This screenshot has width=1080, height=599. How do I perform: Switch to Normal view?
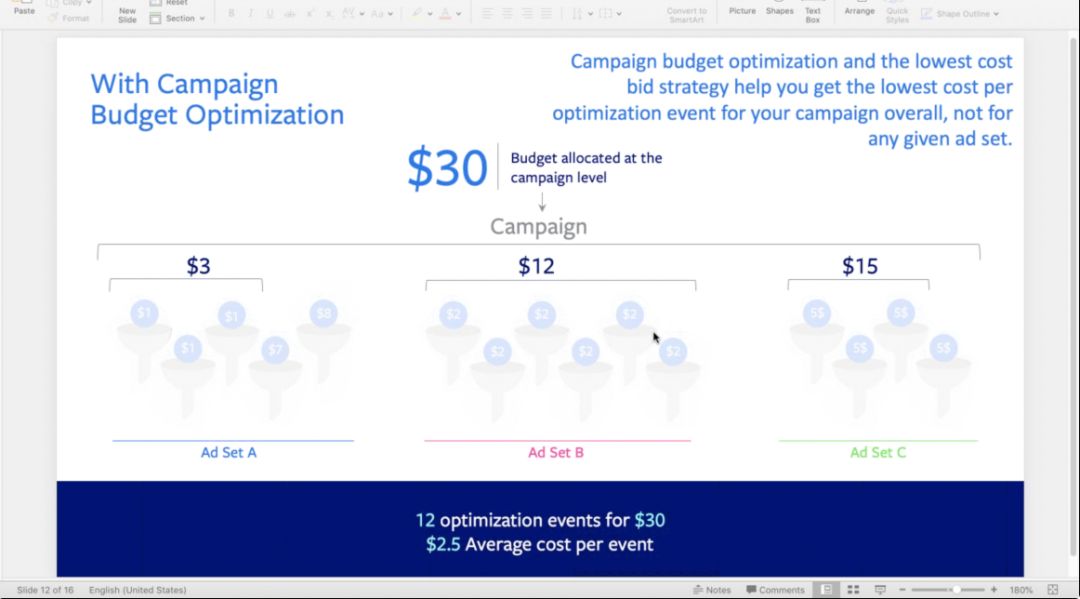[x=827, y=590]
